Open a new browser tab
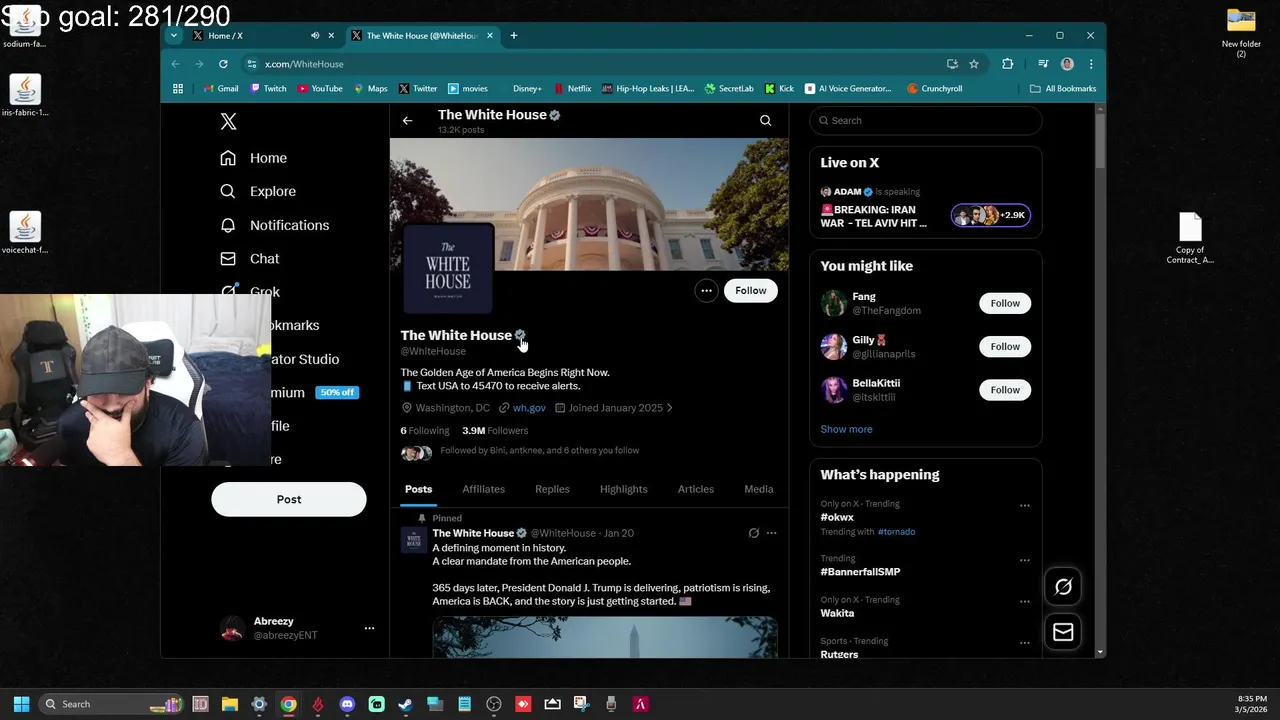The image size is (1280, 720). tap(514, 36)
